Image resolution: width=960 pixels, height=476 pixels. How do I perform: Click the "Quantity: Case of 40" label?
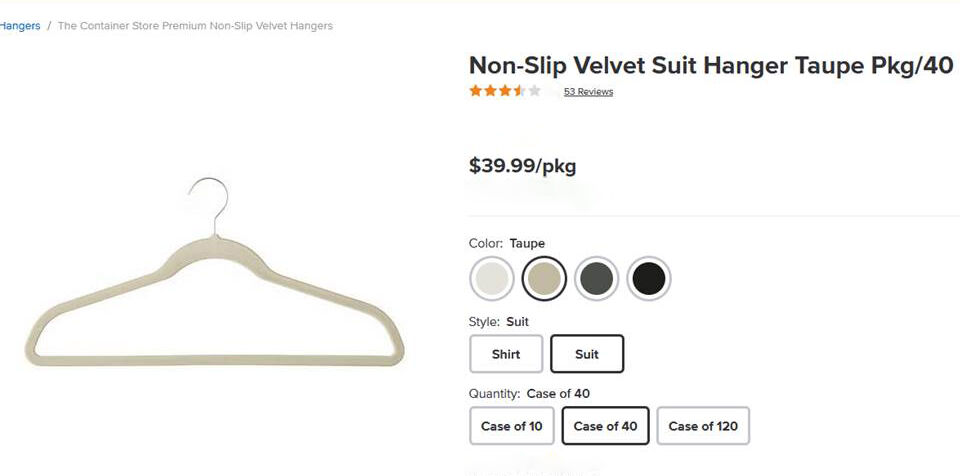529,394
